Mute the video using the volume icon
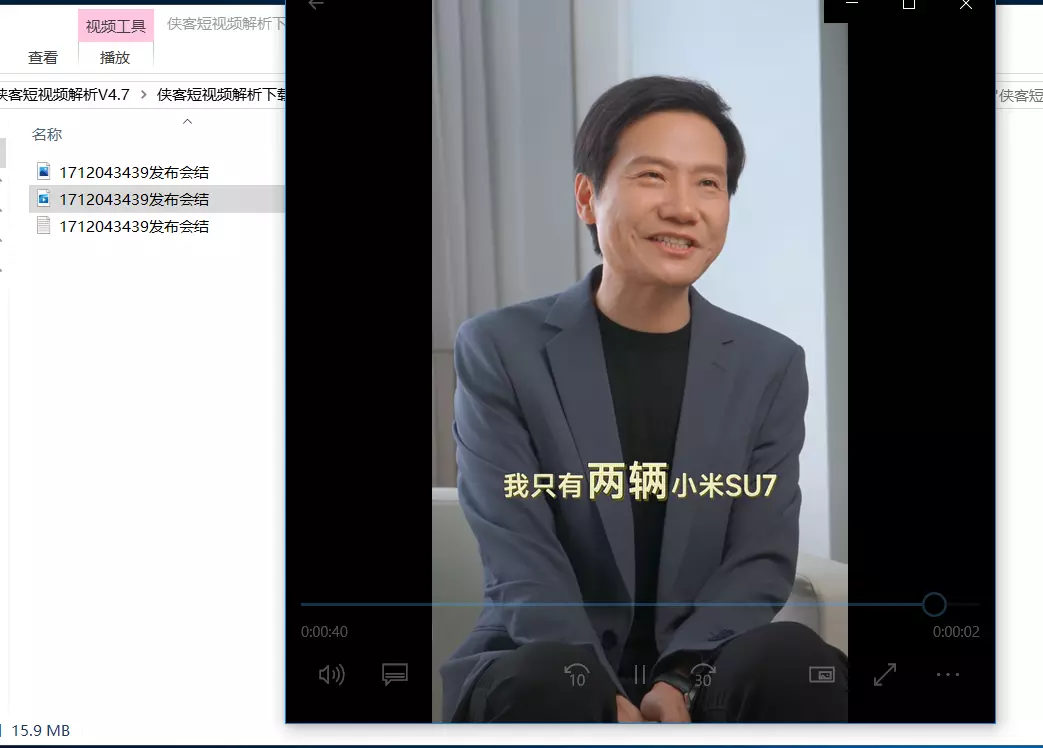Screen dimensions: 1043x748 click(x=331, y=675)
